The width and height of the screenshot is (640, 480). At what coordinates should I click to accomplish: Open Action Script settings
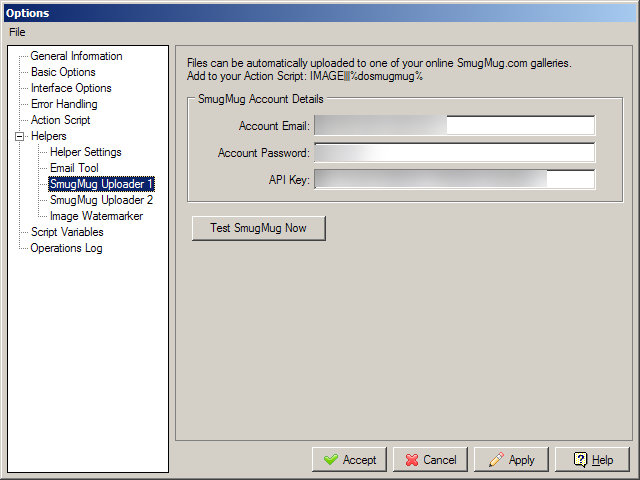pyautogui.click(x=60, y=120)
